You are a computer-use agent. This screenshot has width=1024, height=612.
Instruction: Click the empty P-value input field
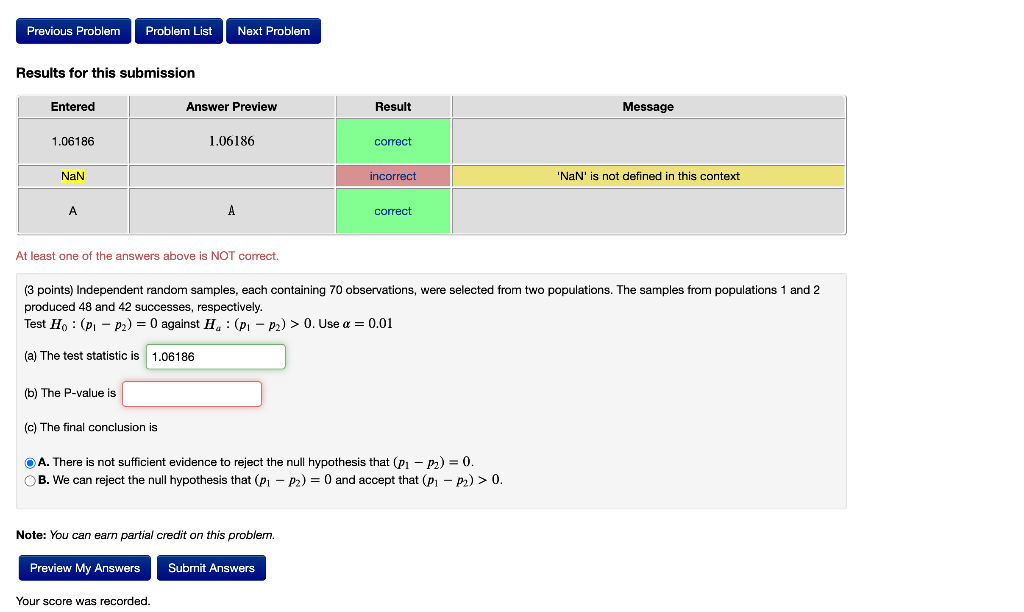(x=192, y=394)
